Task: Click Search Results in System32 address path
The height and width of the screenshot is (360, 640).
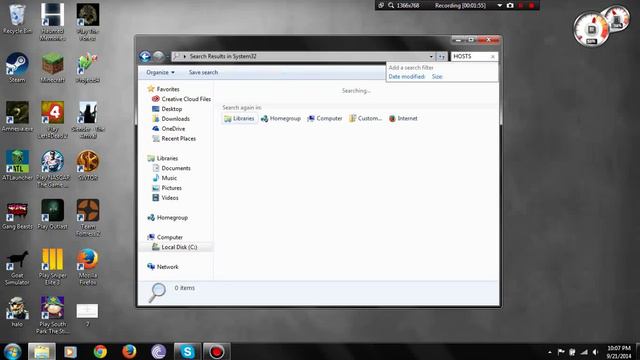Action: coord(223,56)
